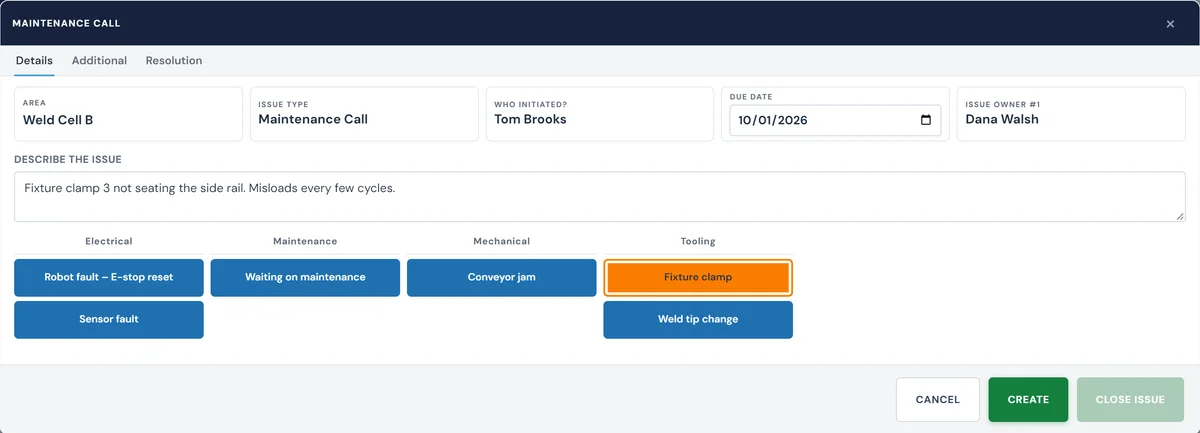The height and width of the screenshot is (433, 1200).
Task: Click the Describe the Issue label
Action: [68, 159]
